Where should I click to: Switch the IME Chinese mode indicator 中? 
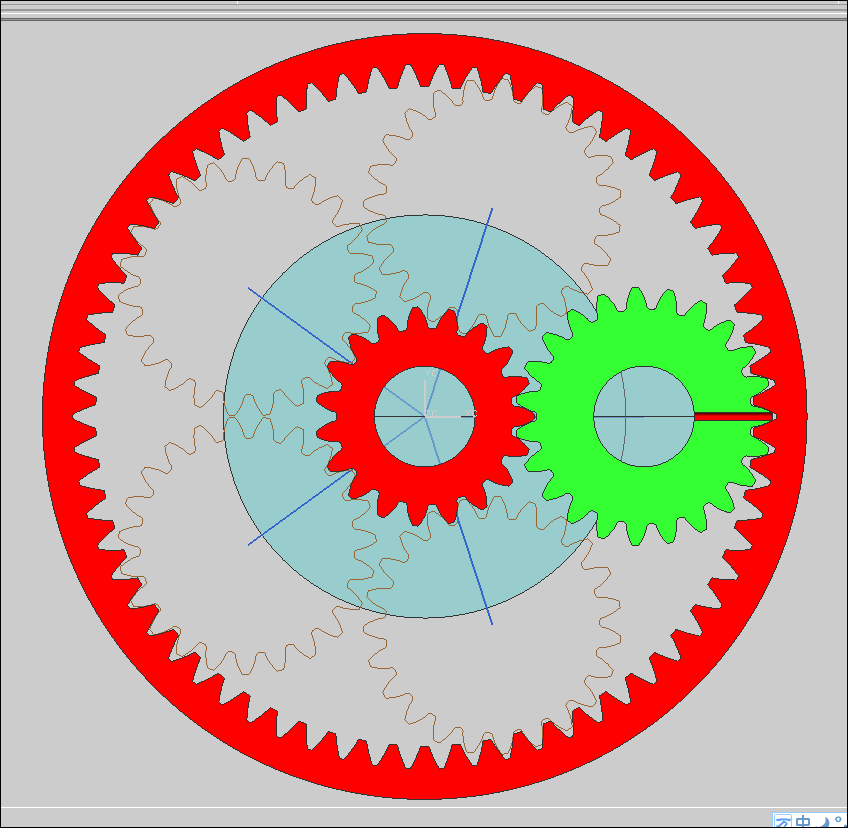coord(803,822)
